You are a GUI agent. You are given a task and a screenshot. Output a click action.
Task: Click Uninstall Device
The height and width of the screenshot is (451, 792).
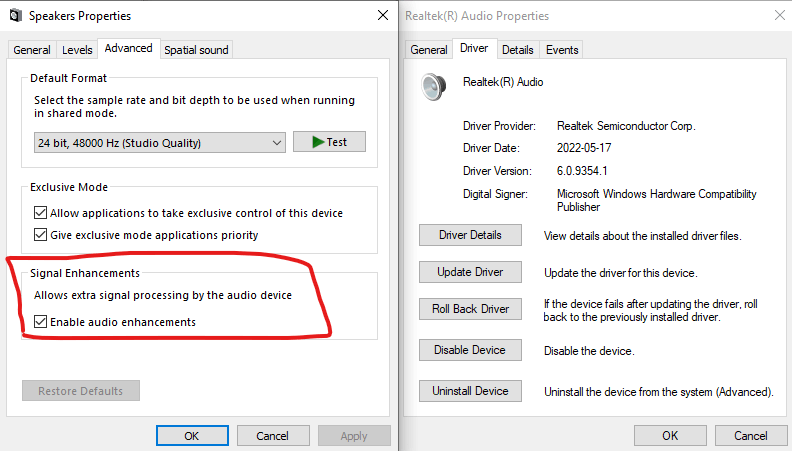pyautogui.click(x=470, y=391)
